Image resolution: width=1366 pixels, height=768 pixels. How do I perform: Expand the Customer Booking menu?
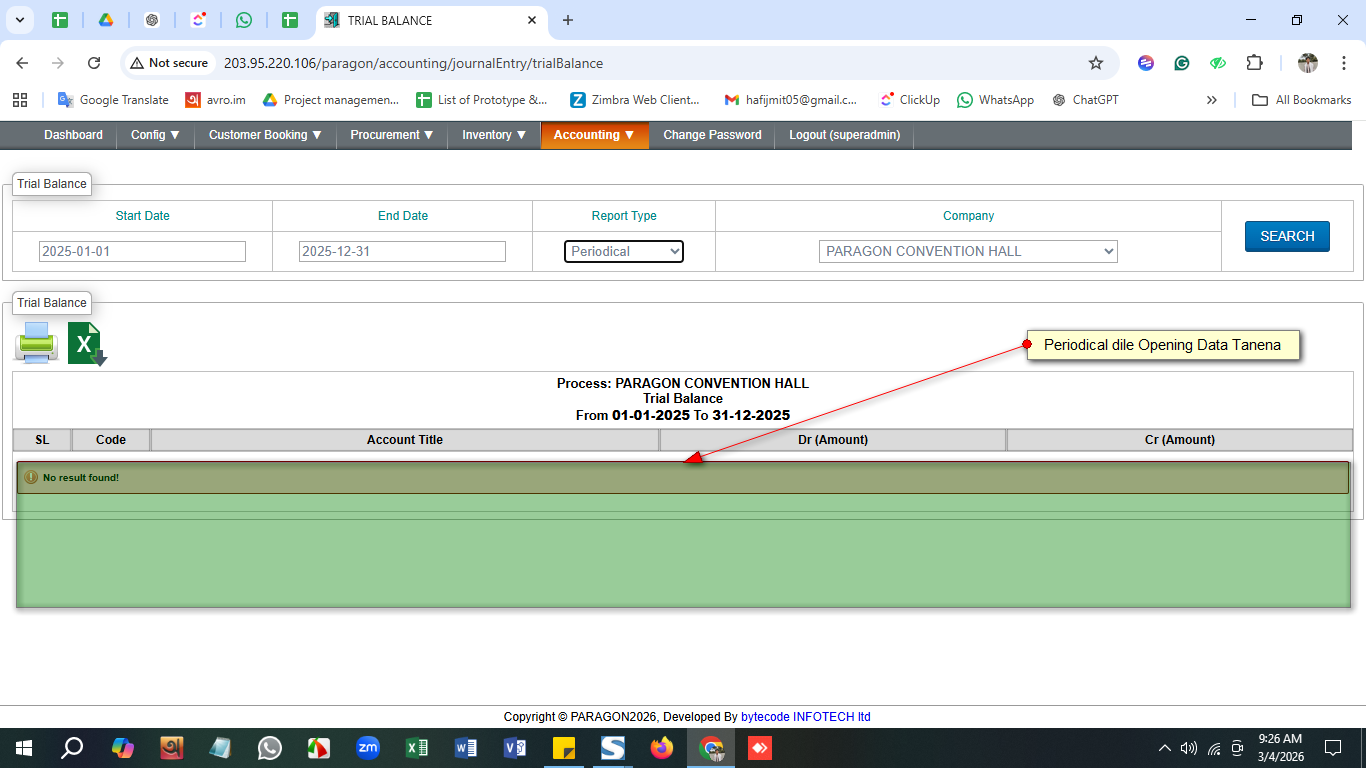tap(265, 135)
